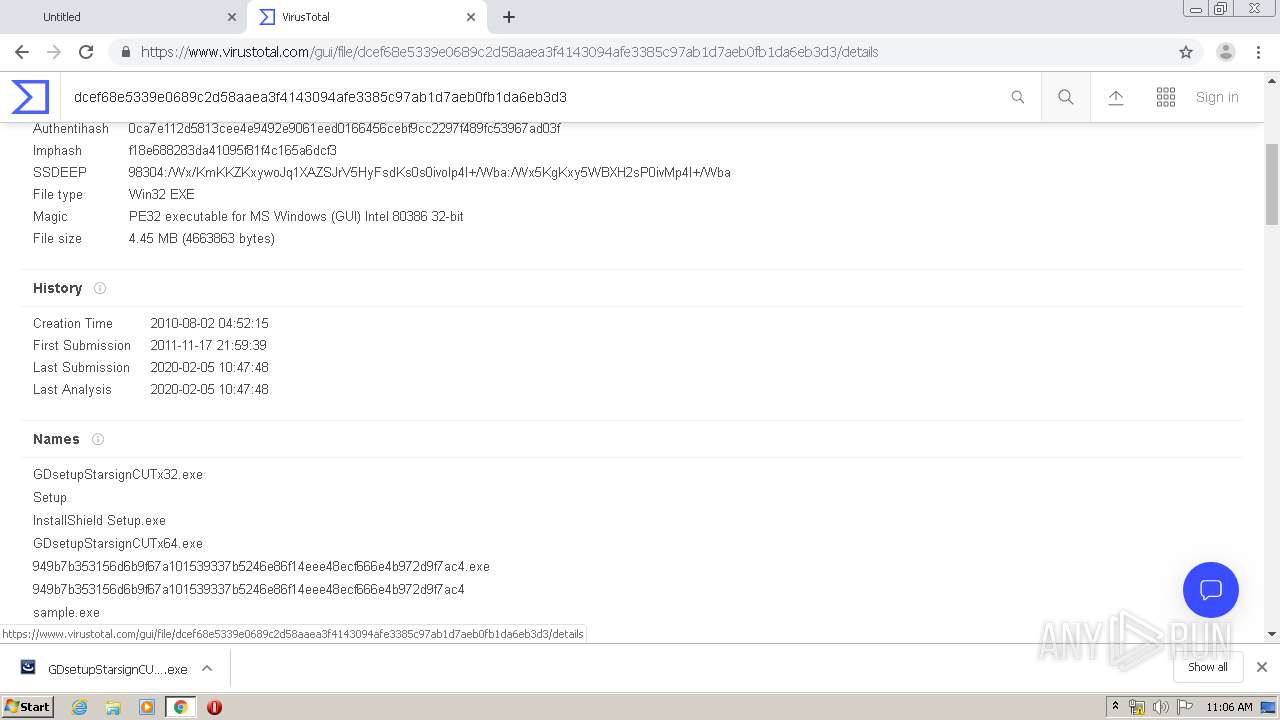Switch to the Untitled tab
Image resolution: width=1280 pixels, height=720 pixels.
[122, 17]
